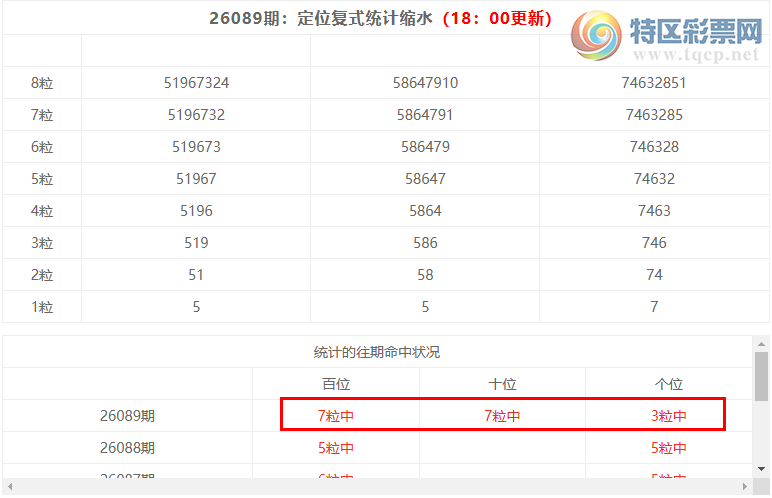The height and width of the screenshot is (498, 772).
Task: Click the vertical scrollbar thumb
Action: tap(762, 375)
